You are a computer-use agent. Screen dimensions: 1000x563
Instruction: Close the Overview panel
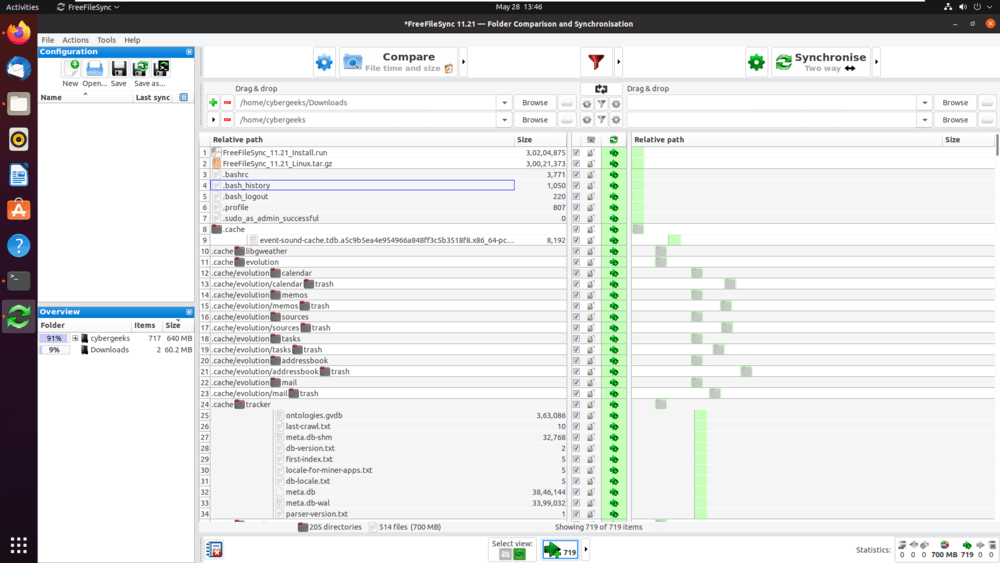(189, 312)
